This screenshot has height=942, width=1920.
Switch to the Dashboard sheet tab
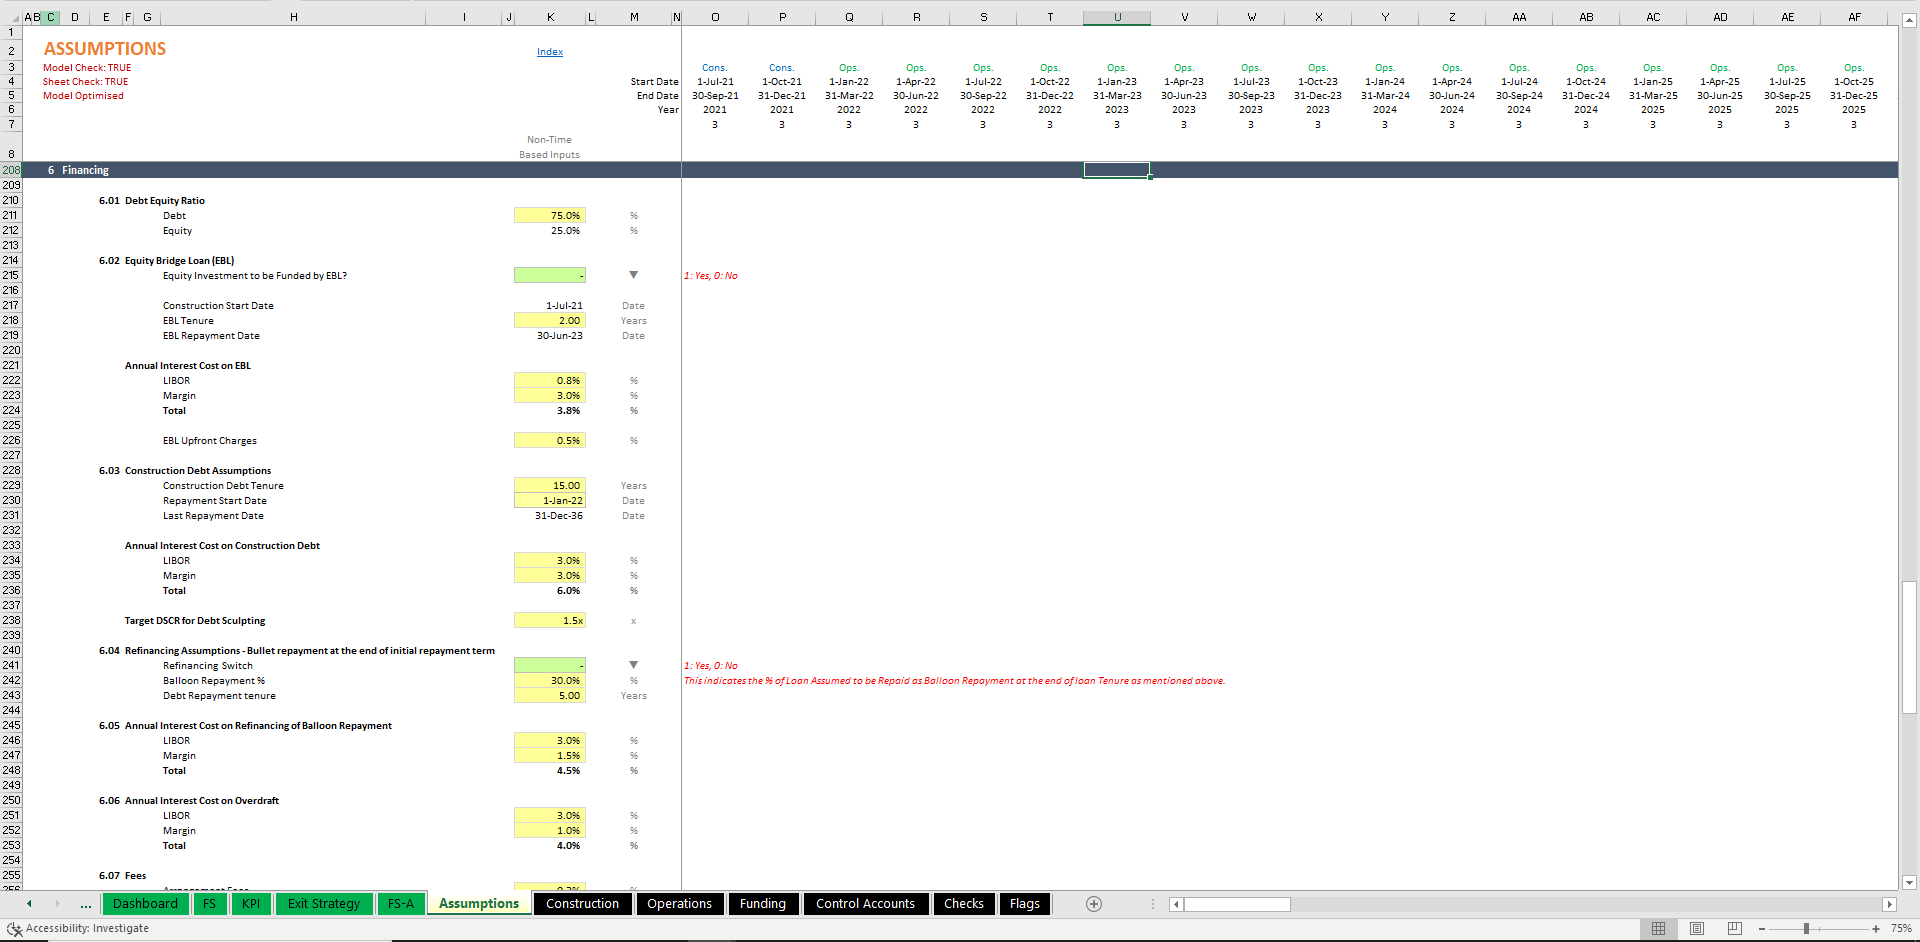(x=145, y=904)
